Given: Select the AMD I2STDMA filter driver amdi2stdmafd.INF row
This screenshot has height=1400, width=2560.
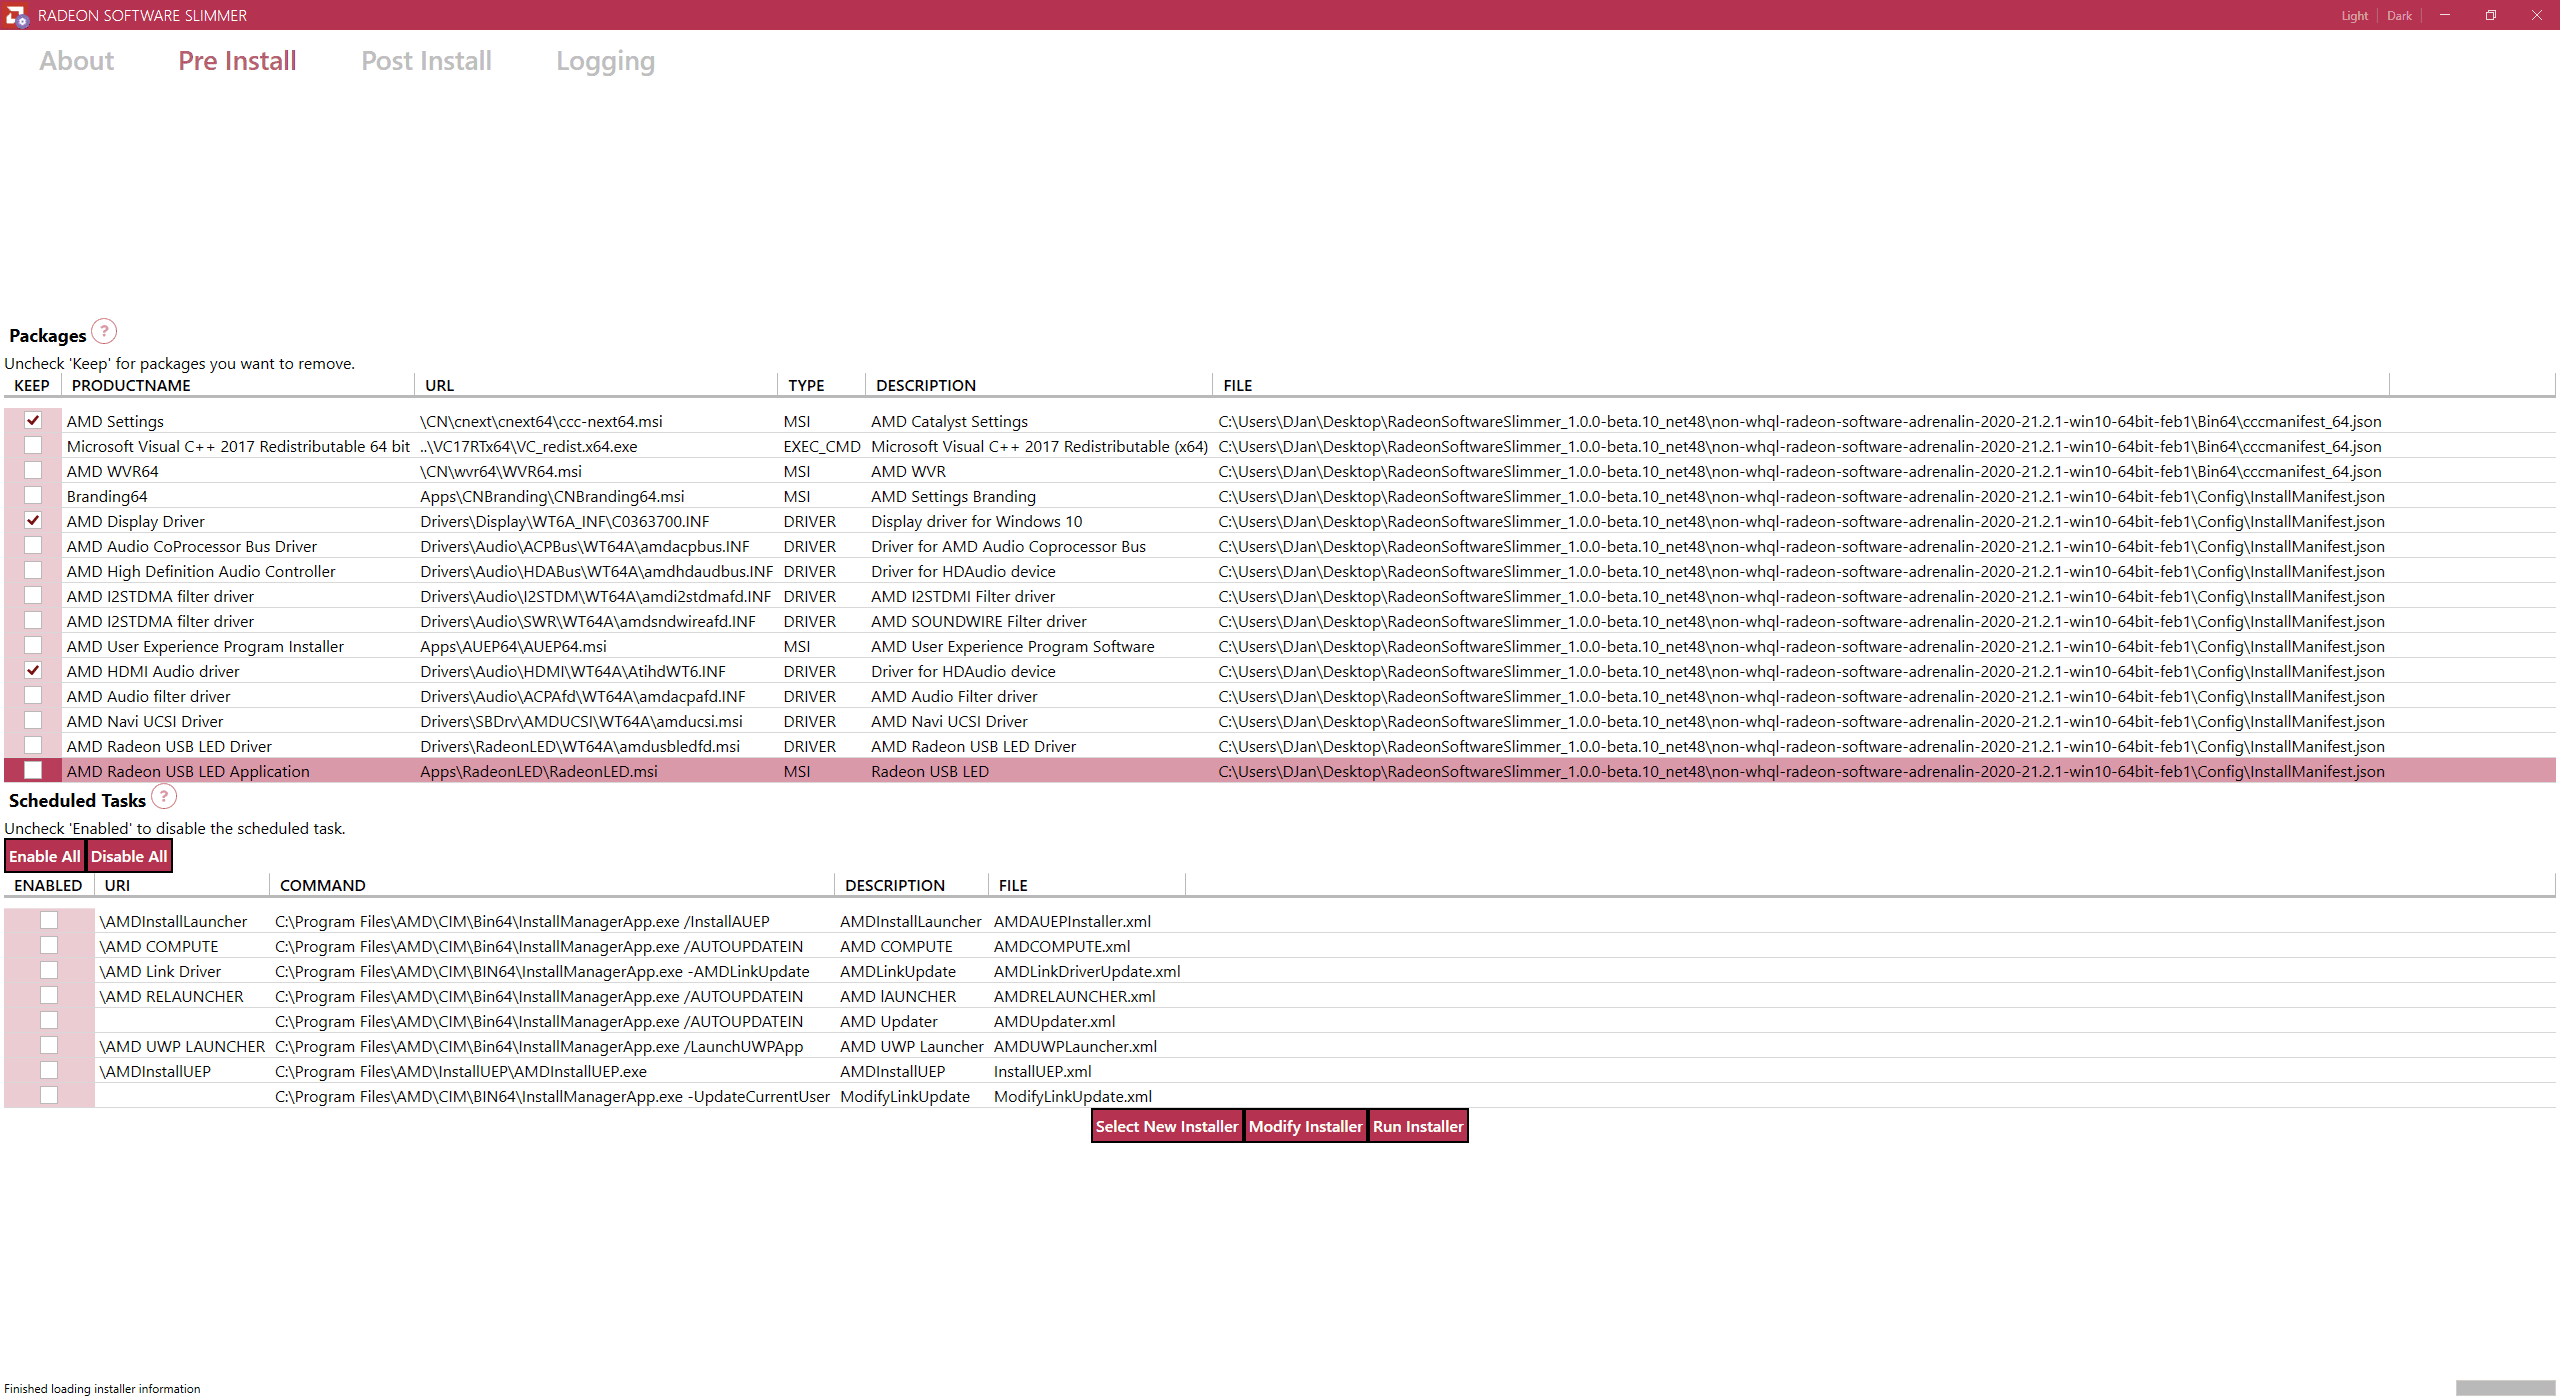Looking at the screenshot, I should [1280, 596].
